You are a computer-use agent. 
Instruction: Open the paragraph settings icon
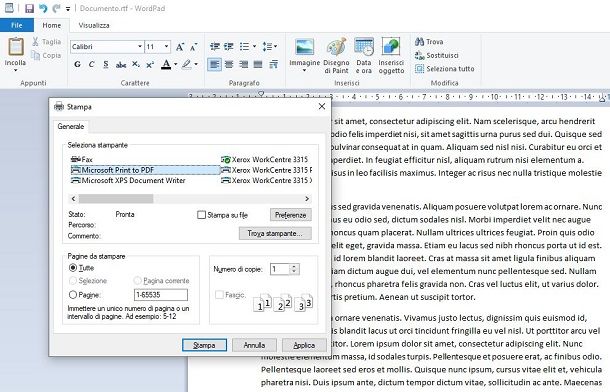[x=273, y=64]
